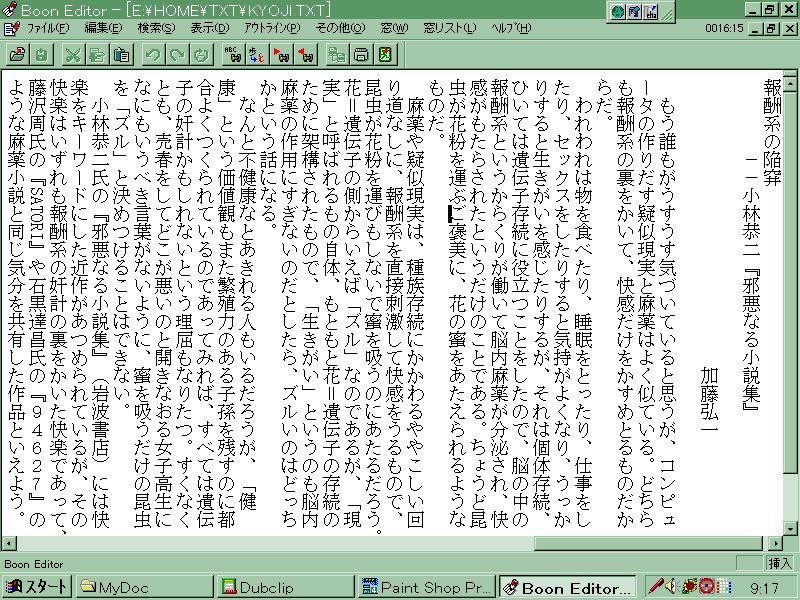Click the vertical scrollbar up arrow
The image size is (800, 600).
point(790,82)
